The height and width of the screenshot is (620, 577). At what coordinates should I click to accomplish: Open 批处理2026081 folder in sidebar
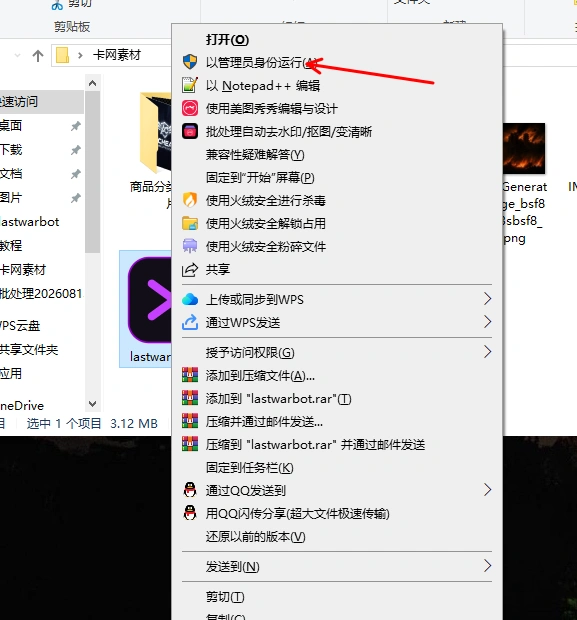tap(42, 294)
